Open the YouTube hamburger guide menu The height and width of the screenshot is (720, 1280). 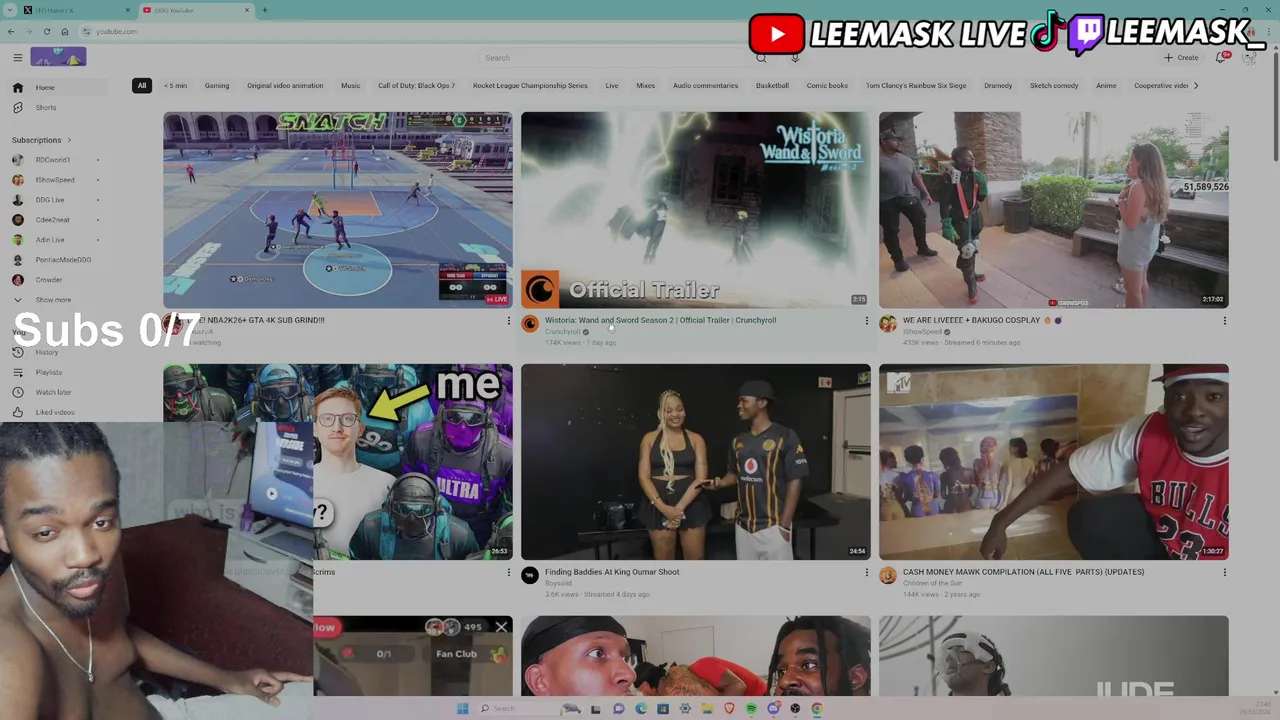point(18,58)
